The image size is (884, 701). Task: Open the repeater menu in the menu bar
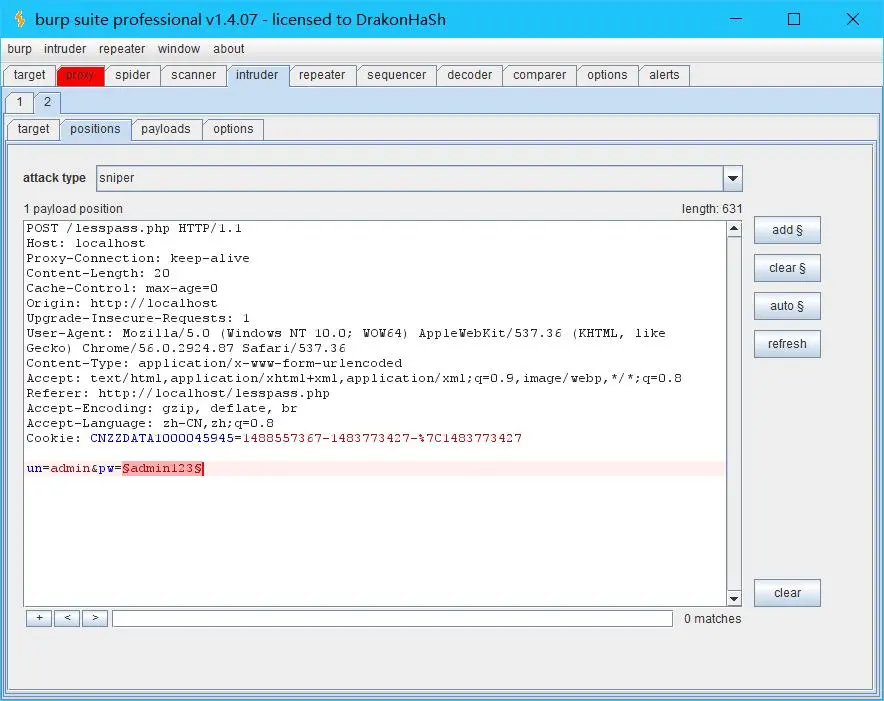[x=122, y=49]
